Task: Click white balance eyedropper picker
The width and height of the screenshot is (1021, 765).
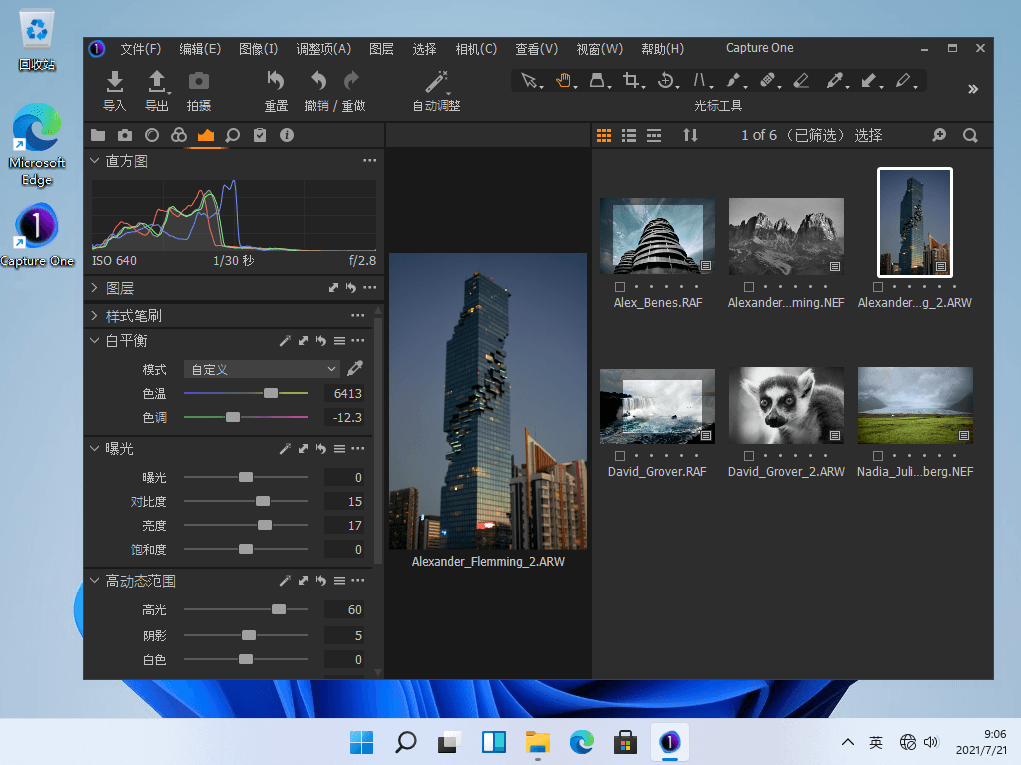Action: coord(355,369)
